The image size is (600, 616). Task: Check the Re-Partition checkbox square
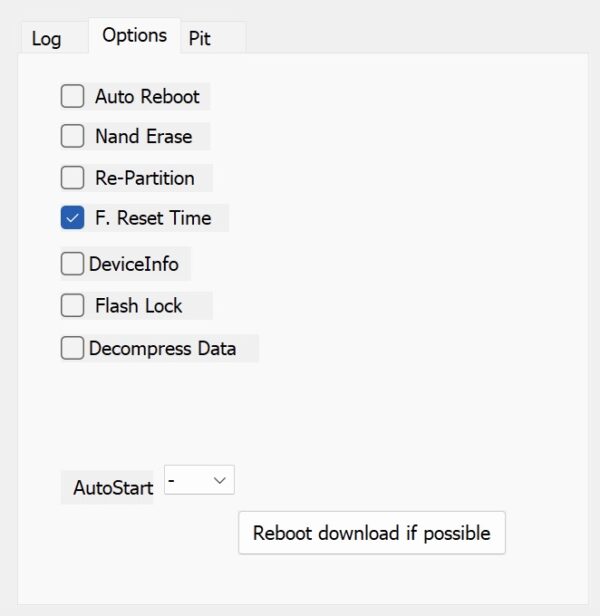tap(72, 178)
